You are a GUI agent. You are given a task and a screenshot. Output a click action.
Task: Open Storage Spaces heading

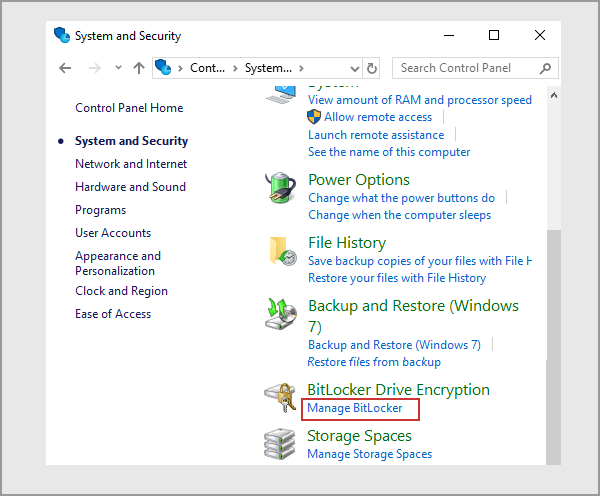359,436
